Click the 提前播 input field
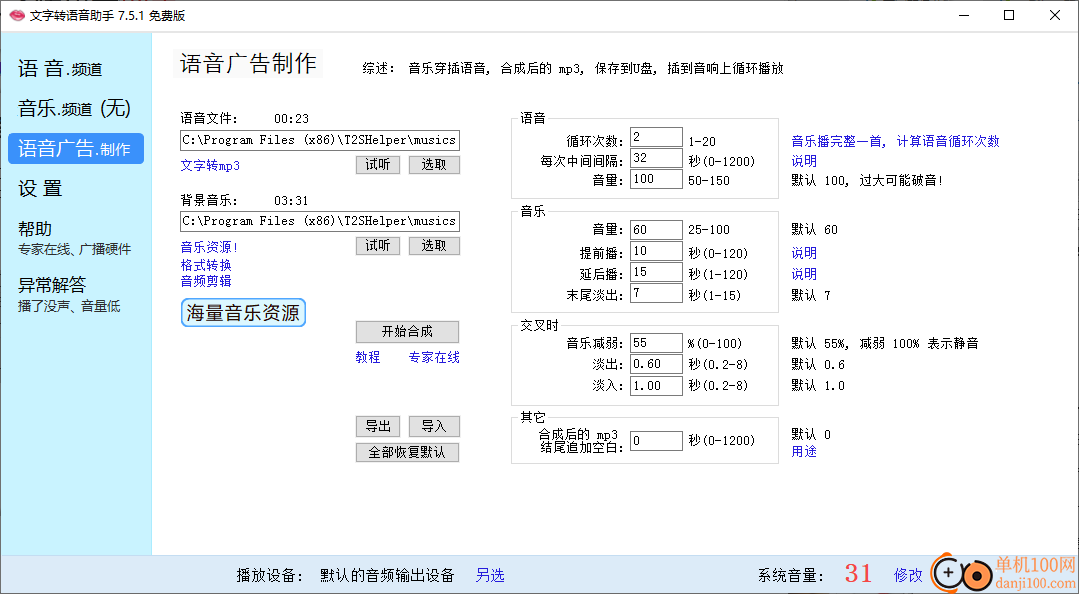 (x=656, y=251)
